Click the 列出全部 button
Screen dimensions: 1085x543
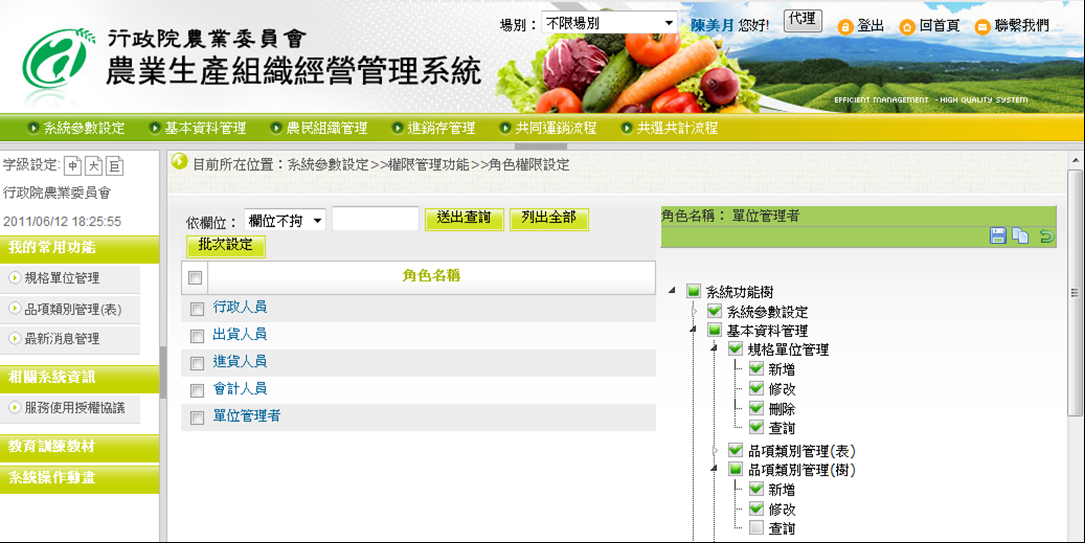point(549,219)
